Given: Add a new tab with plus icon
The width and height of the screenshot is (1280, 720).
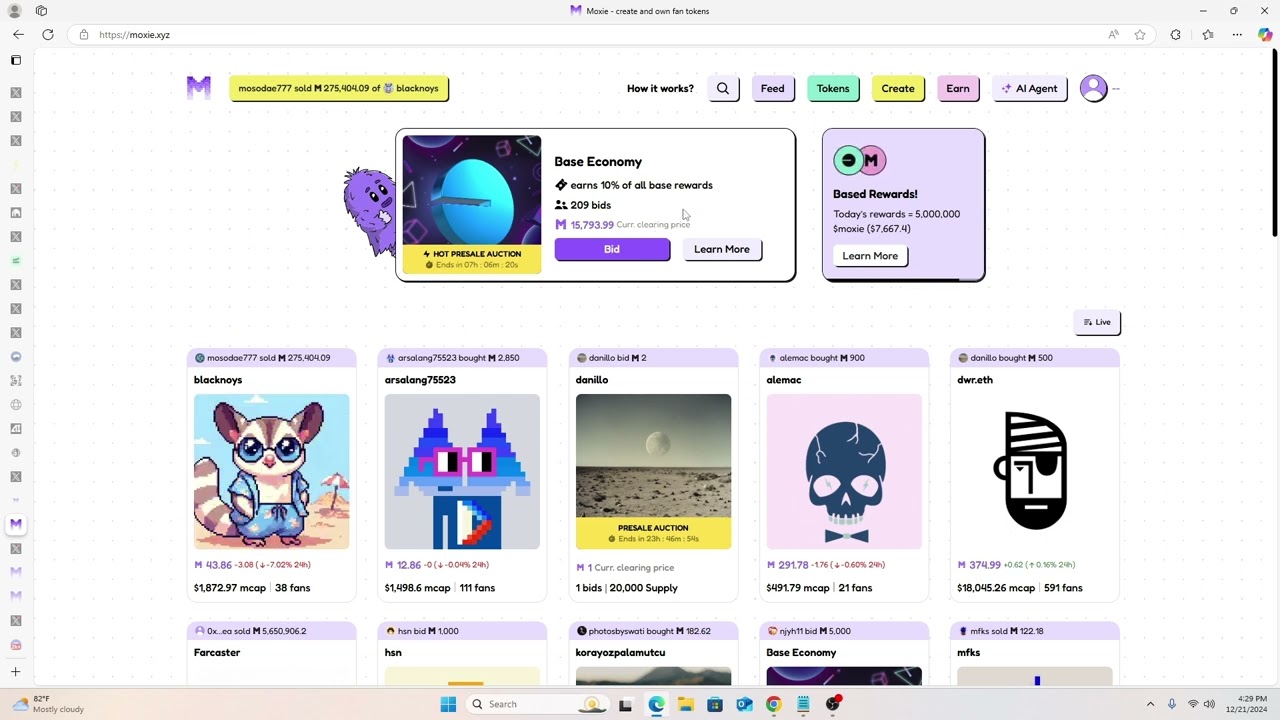Looking at the screenshot, I should click(15, 672).
